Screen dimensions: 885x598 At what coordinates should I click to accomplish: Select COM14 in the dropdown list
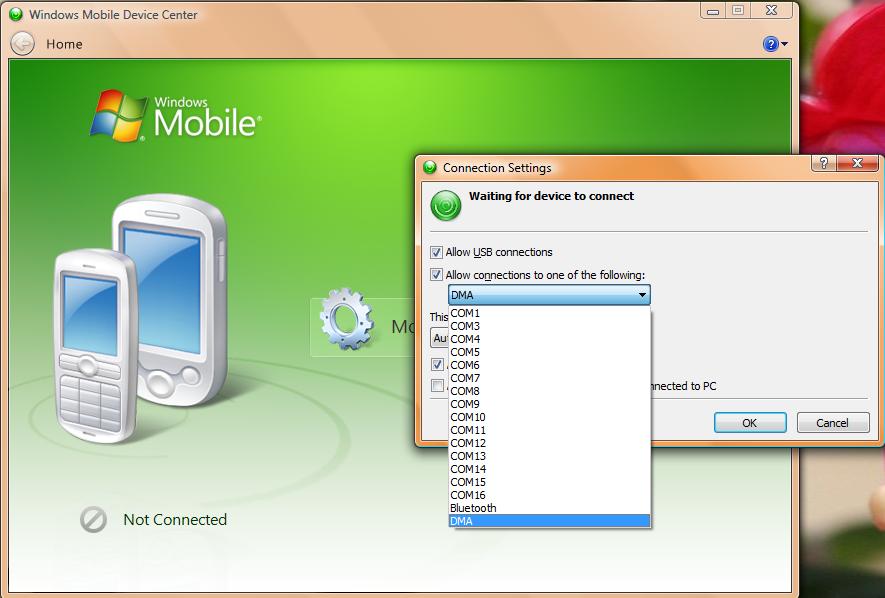[550, 469]
